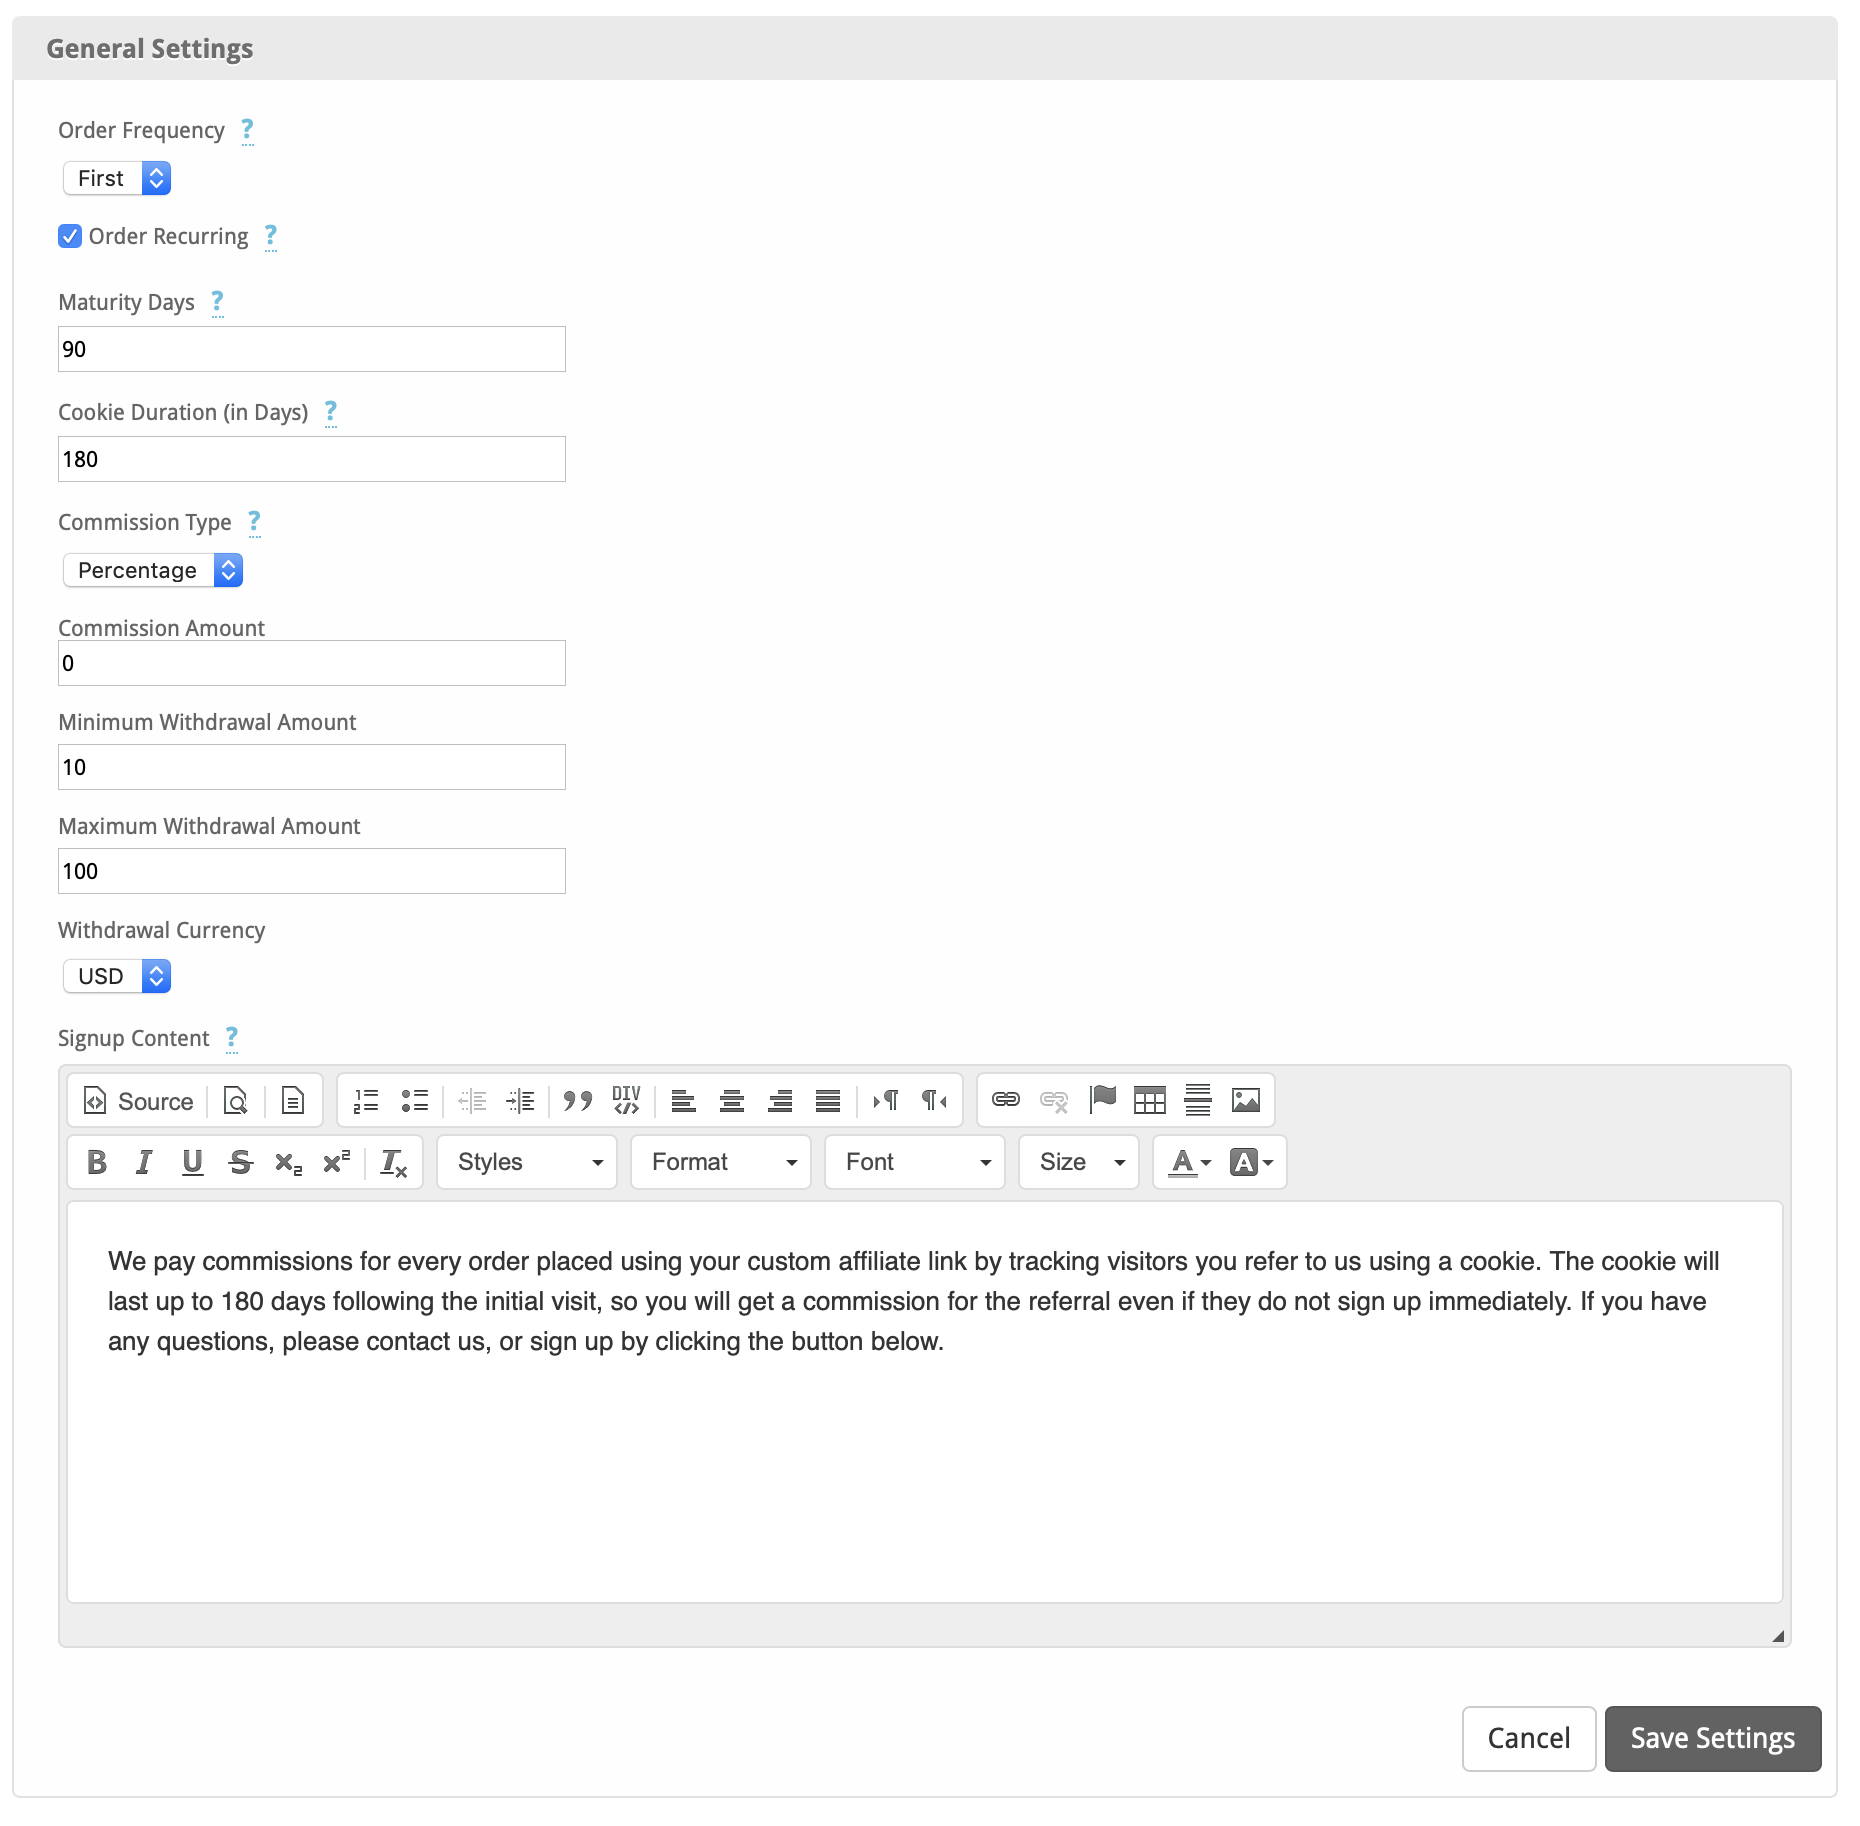
Task: Click the insert image icon
Action: coord(1245,1101)
